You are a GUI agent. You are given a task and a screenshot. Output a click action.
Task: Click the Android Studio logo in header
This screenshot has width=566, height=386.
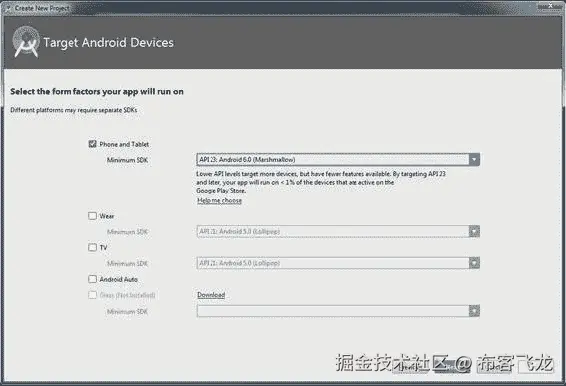26,42
